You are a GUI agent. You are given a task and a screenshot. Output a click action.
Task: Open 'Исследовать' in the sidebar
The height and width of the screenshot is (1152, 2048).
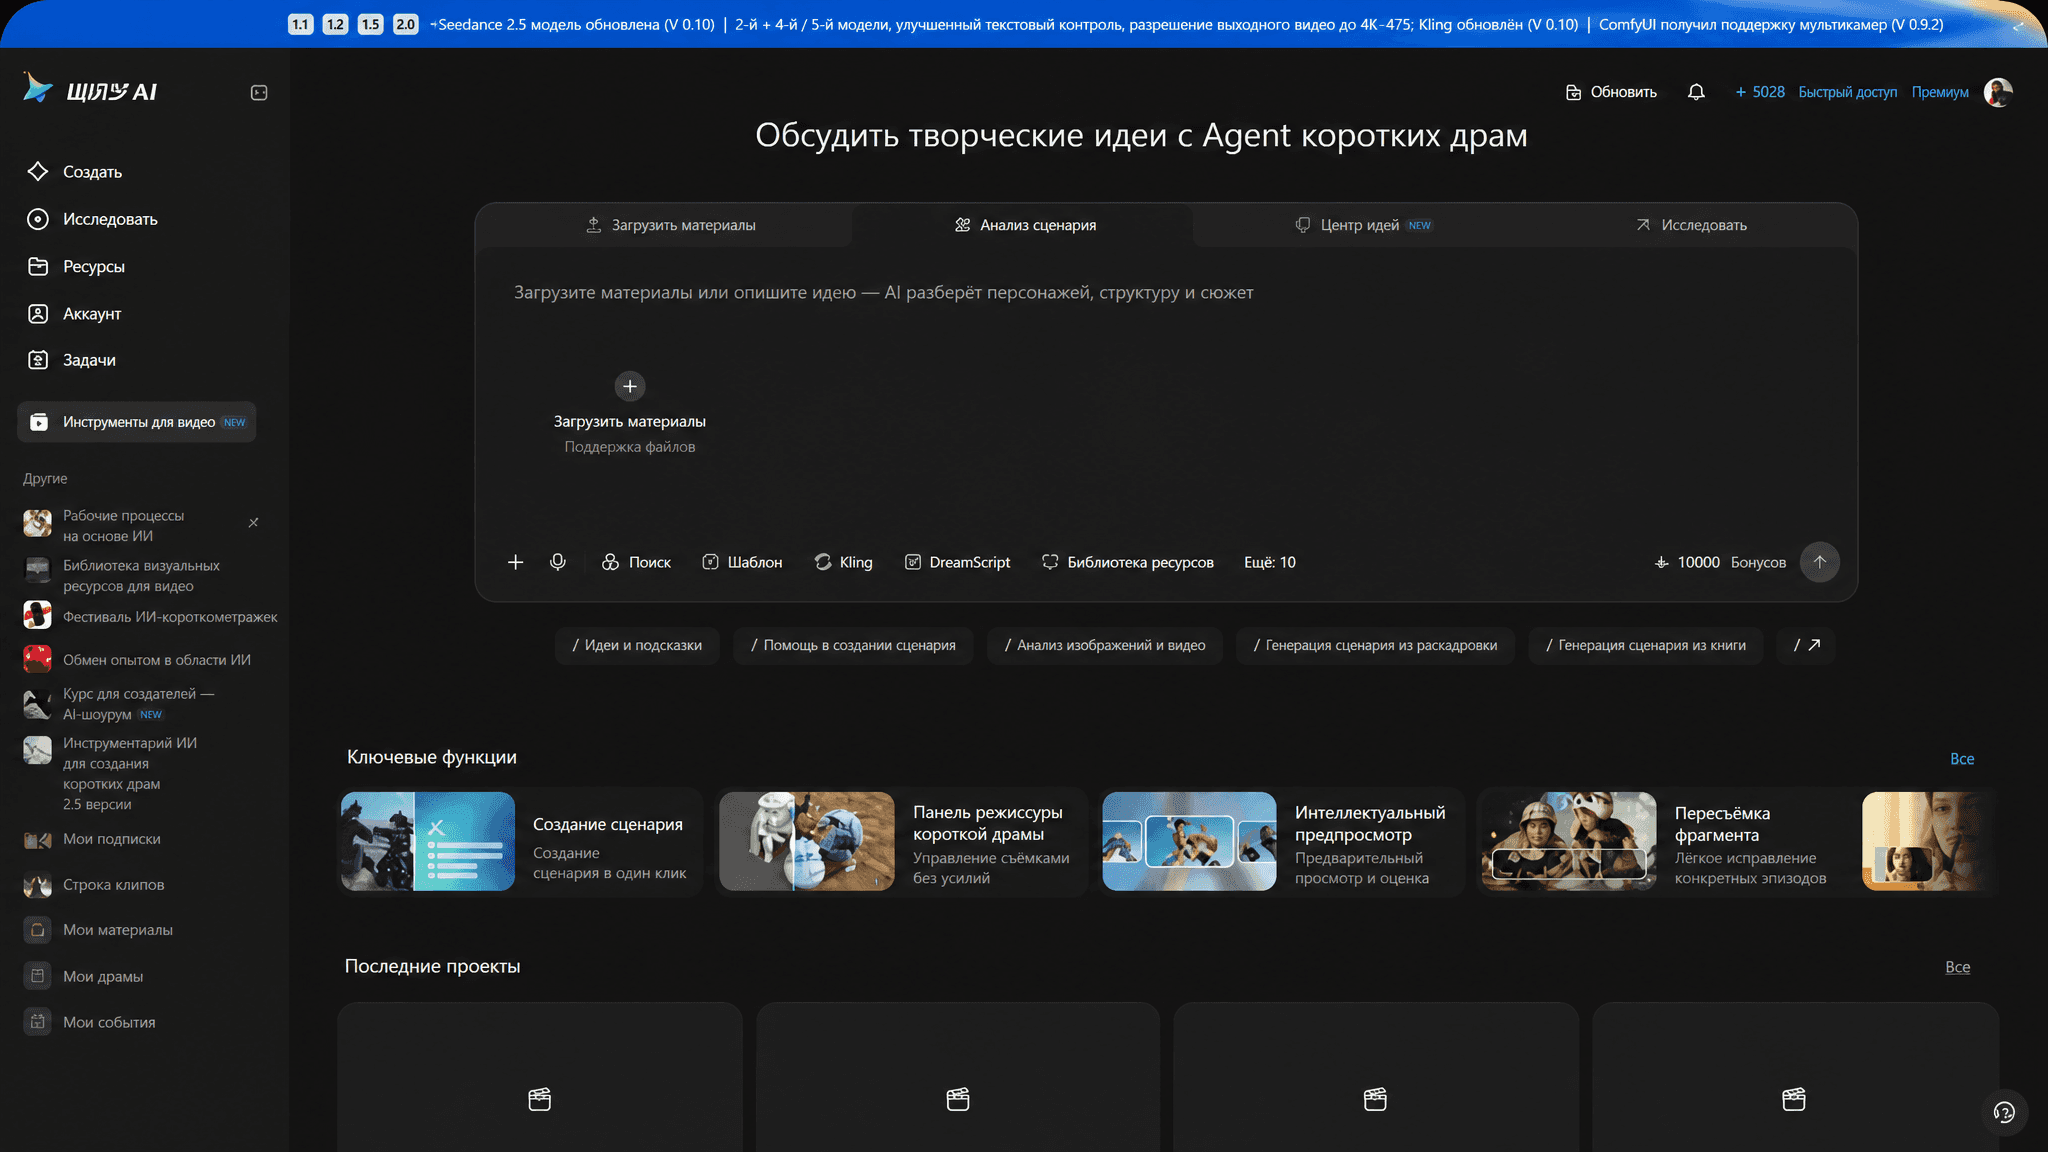[93, 219]
